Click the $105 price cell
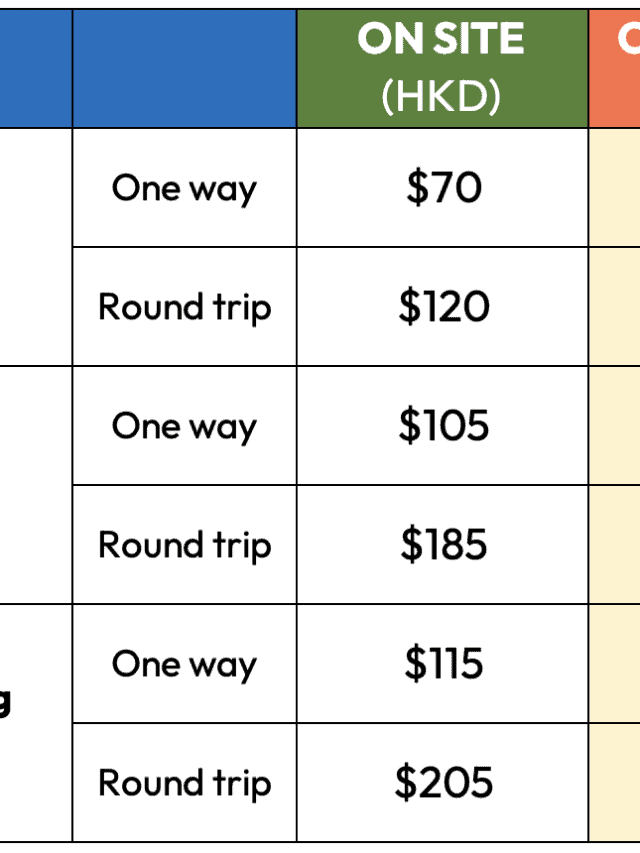 [x=442, y=426]
